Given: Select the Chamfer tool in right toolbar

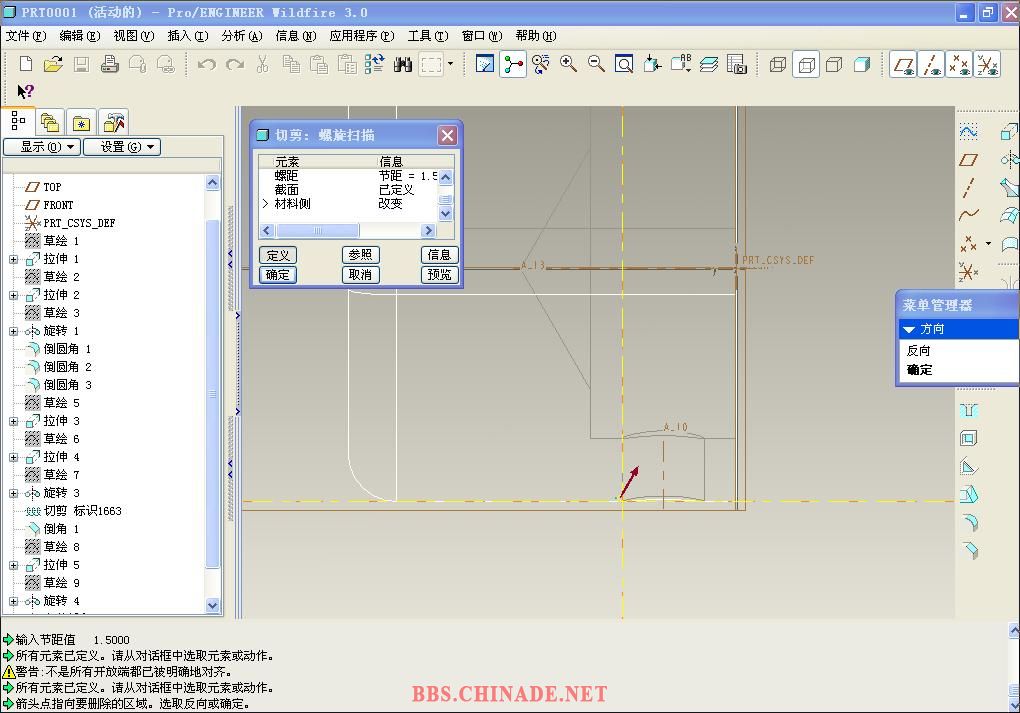Looking at the screenshot, I should click(969, 550).
